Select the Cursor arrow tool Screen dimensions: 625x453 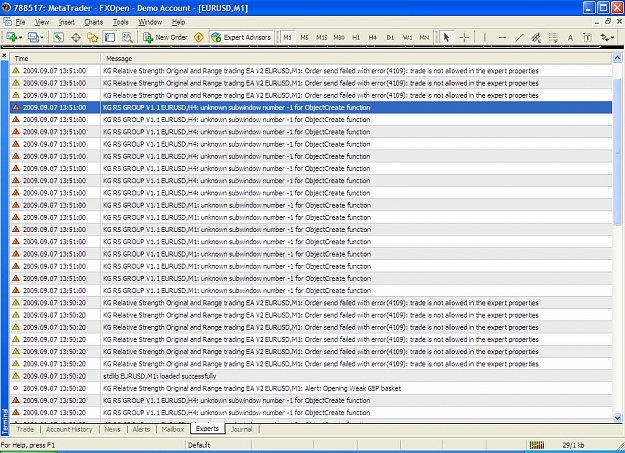(x=446, y=37)
